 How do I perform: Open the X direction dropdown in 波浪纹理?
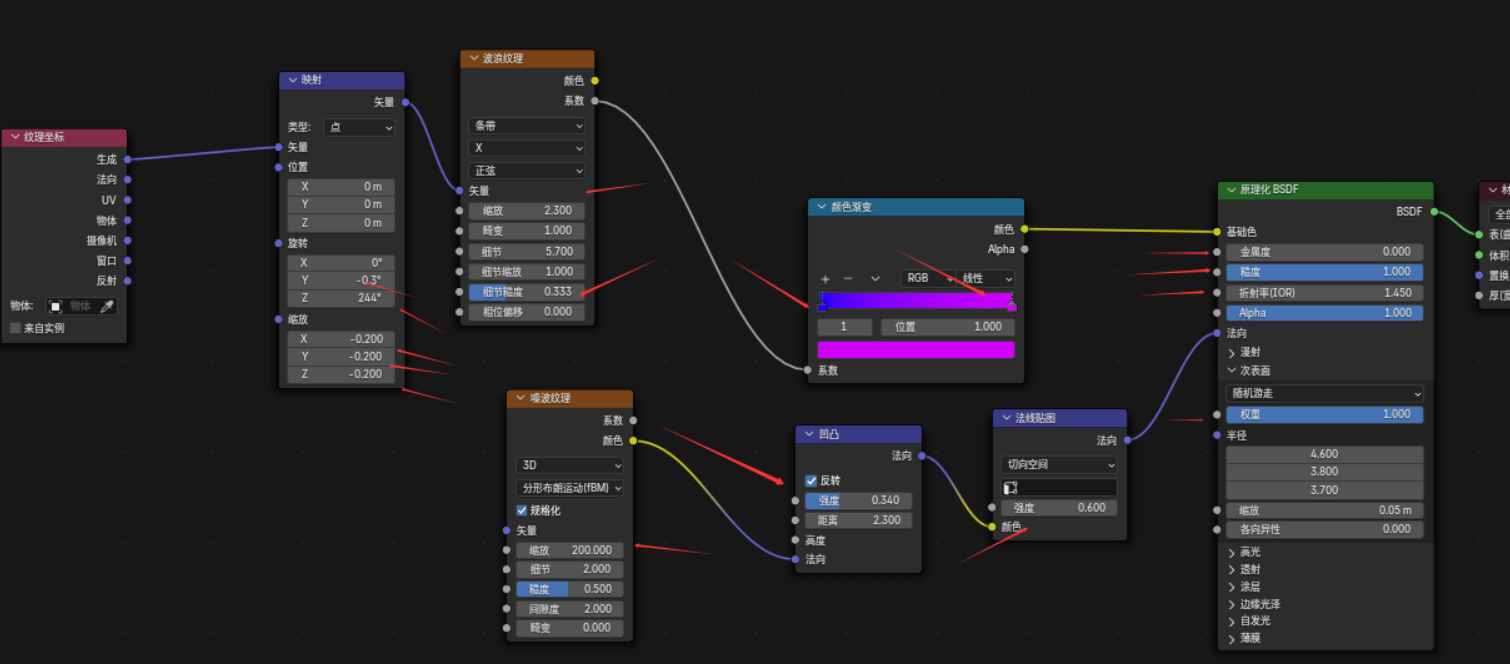coord(526,148)
